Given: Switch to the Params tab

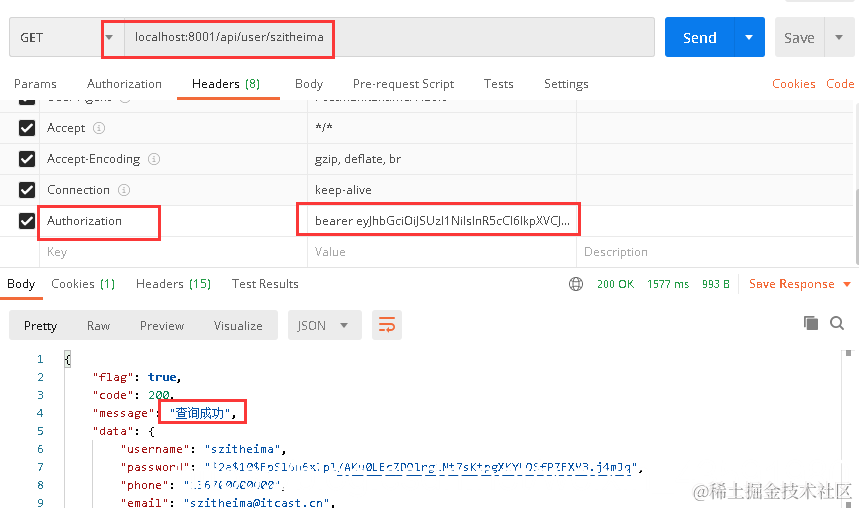Looking at the screenshot, I should pyautogui.click(x=35, y=84).
